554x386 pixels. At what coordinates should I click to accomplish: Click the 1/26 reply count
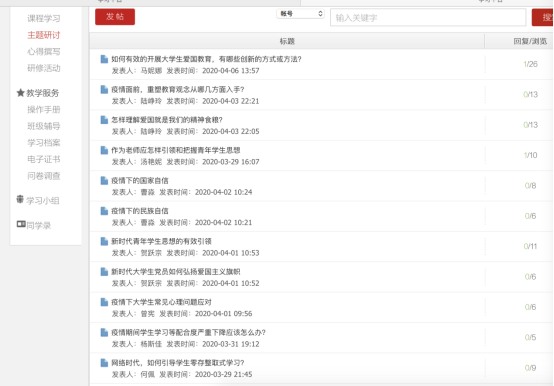pyautogui.click(x=530, y=64)
